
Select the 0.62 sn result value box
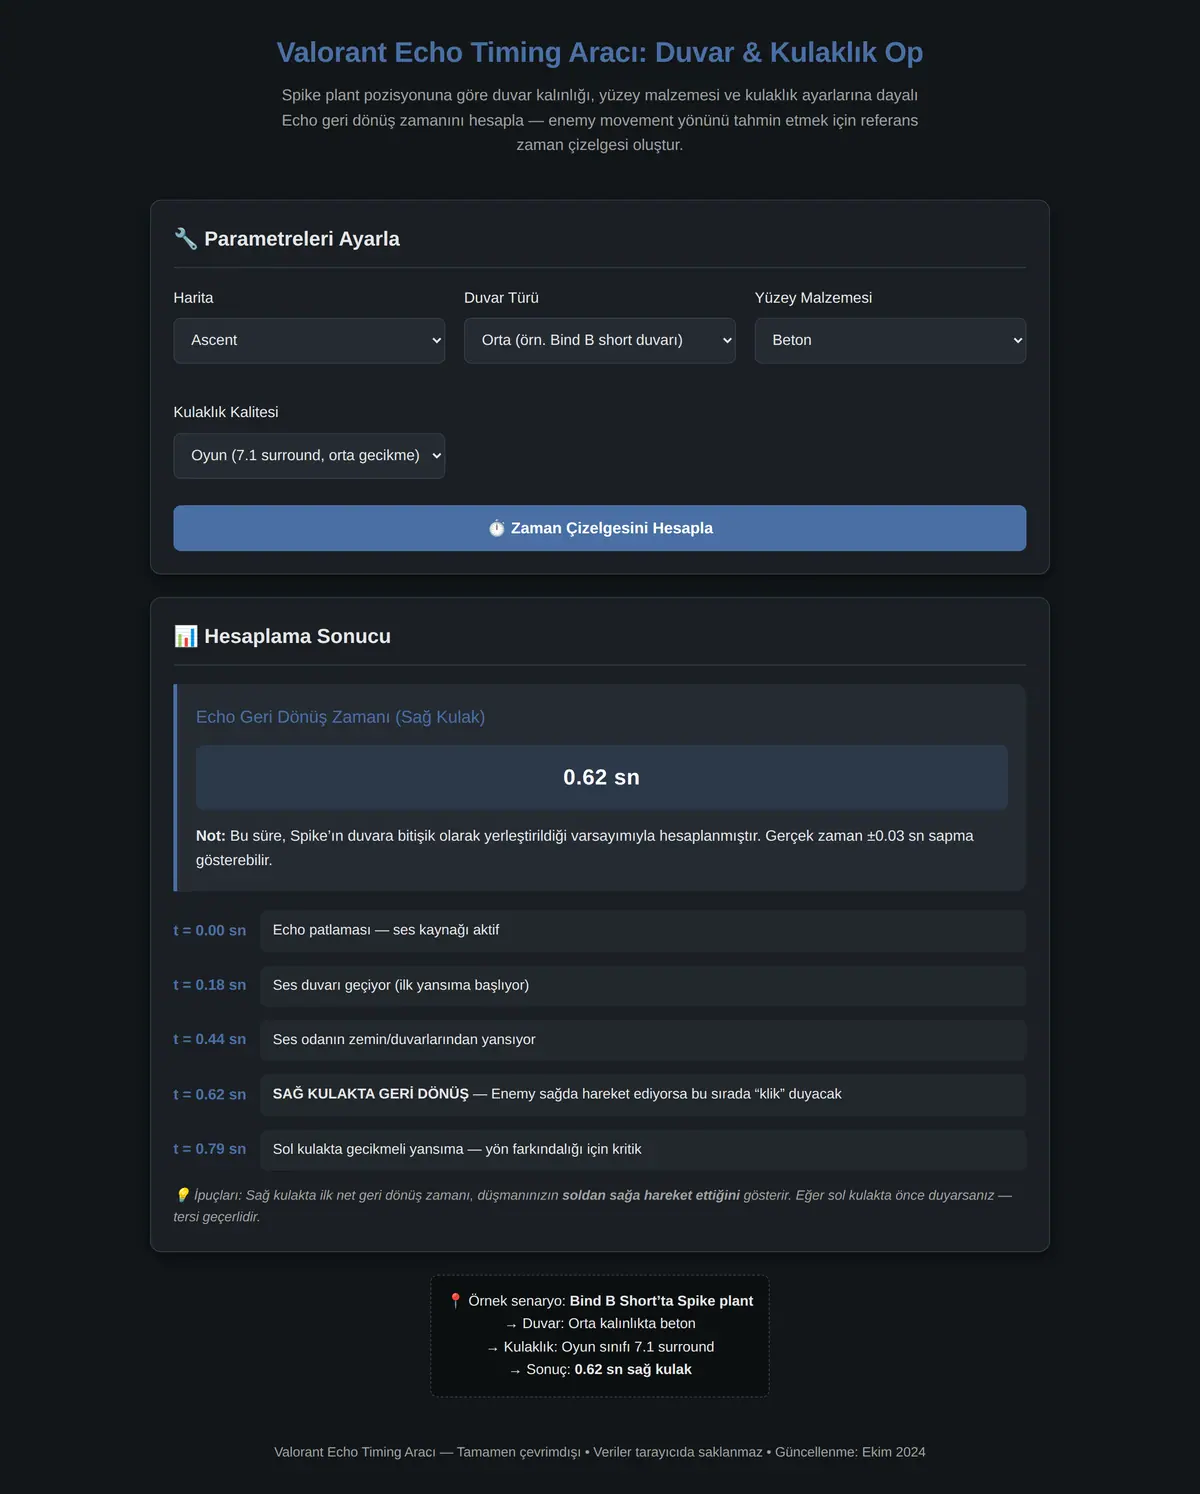[601, 777]
